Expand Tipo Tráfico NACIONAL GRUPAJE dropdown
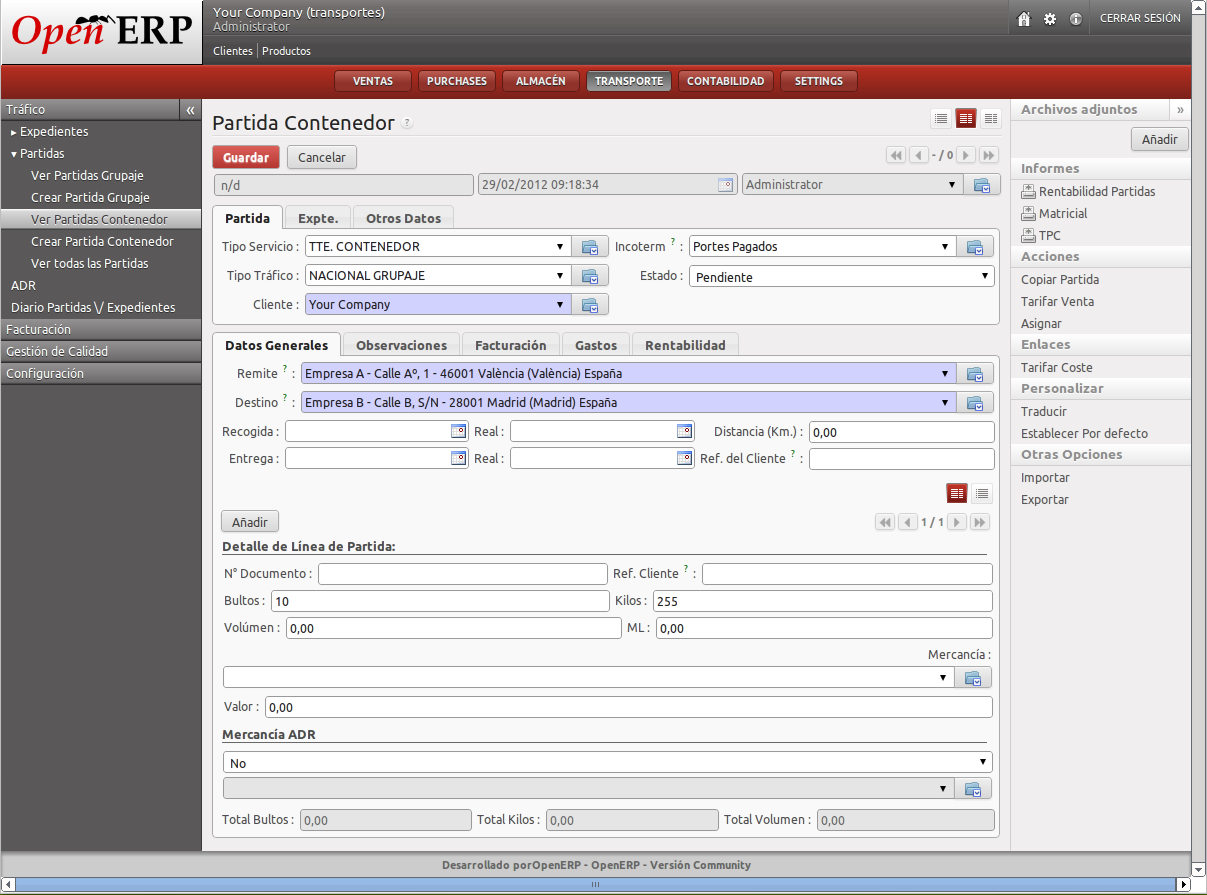This screenshot has height=895, width=1207. (x=560, y=276)
